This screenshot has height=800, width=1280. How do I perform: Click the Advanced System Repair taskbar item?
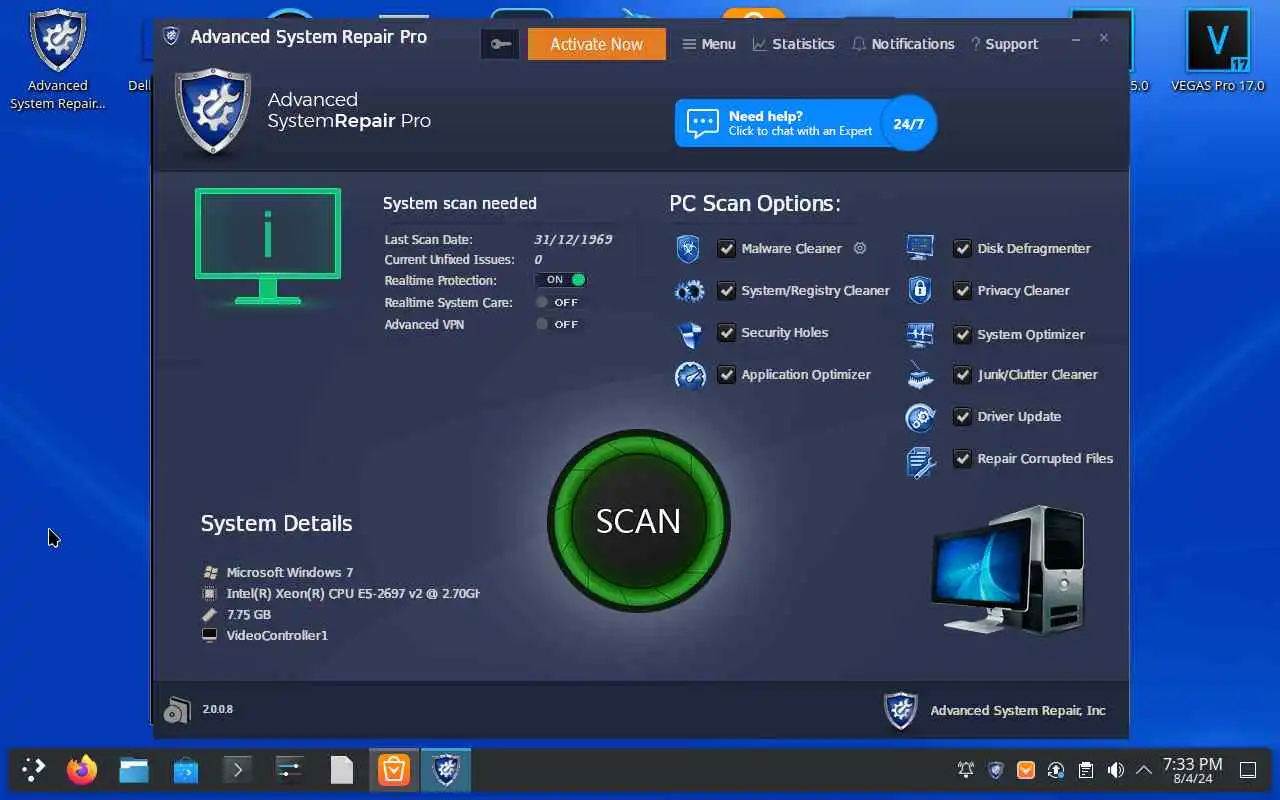click(446, 770)
